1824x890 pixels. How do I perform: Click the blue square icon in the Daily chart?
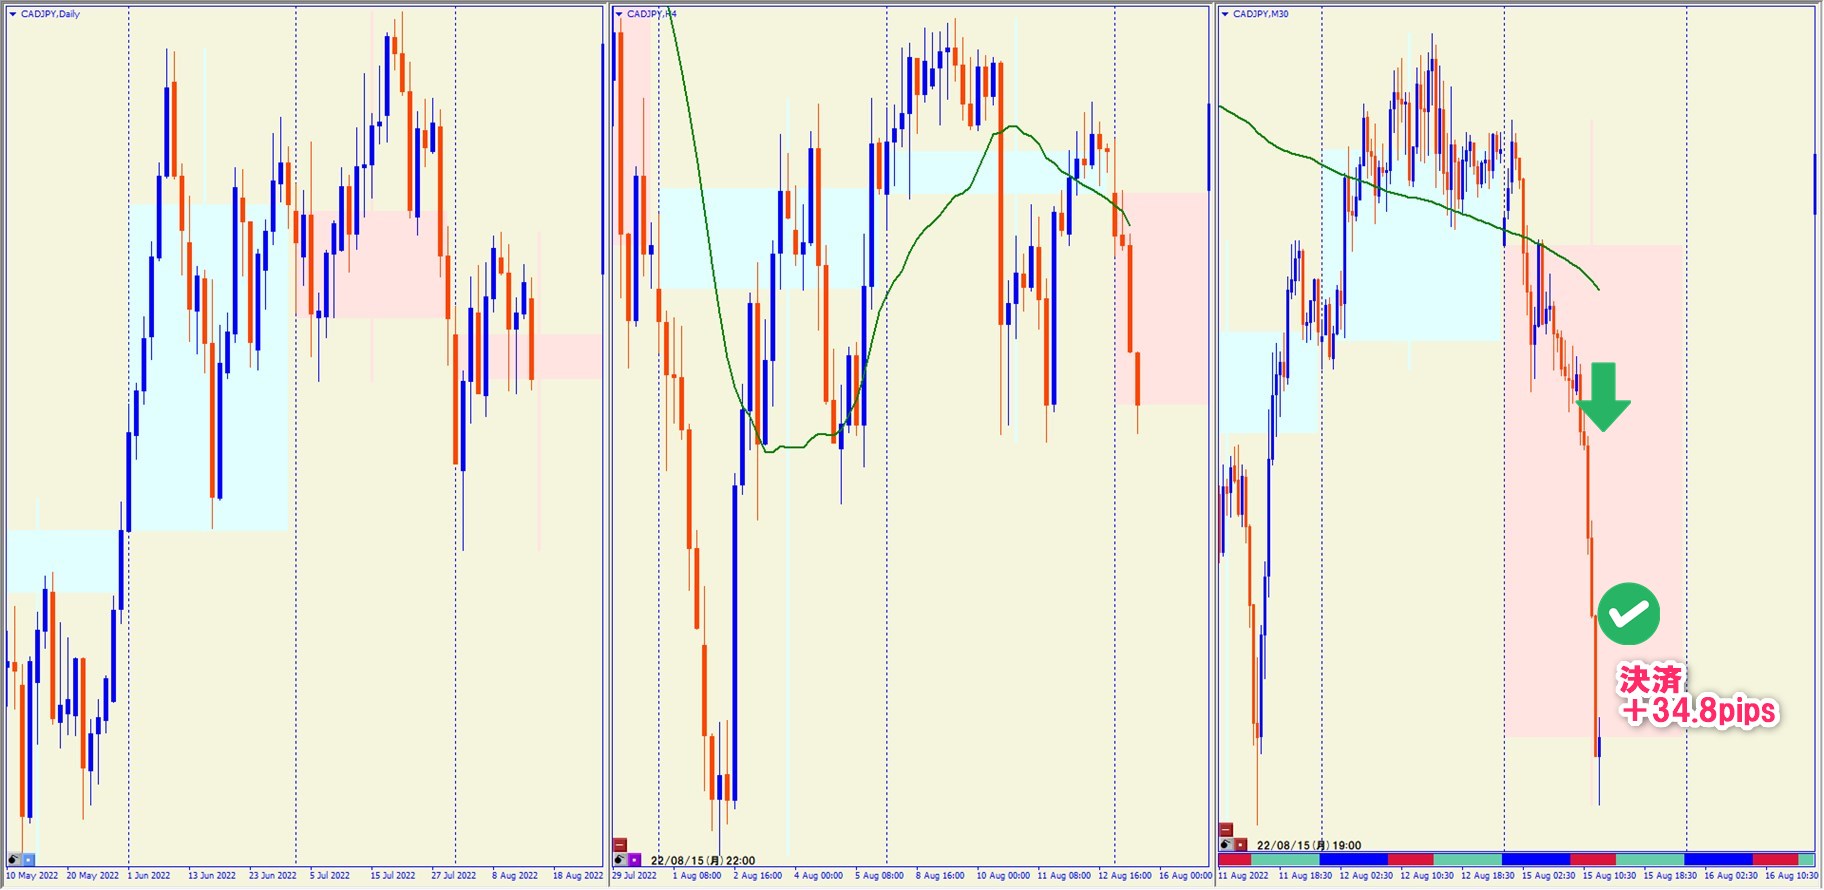28,860
